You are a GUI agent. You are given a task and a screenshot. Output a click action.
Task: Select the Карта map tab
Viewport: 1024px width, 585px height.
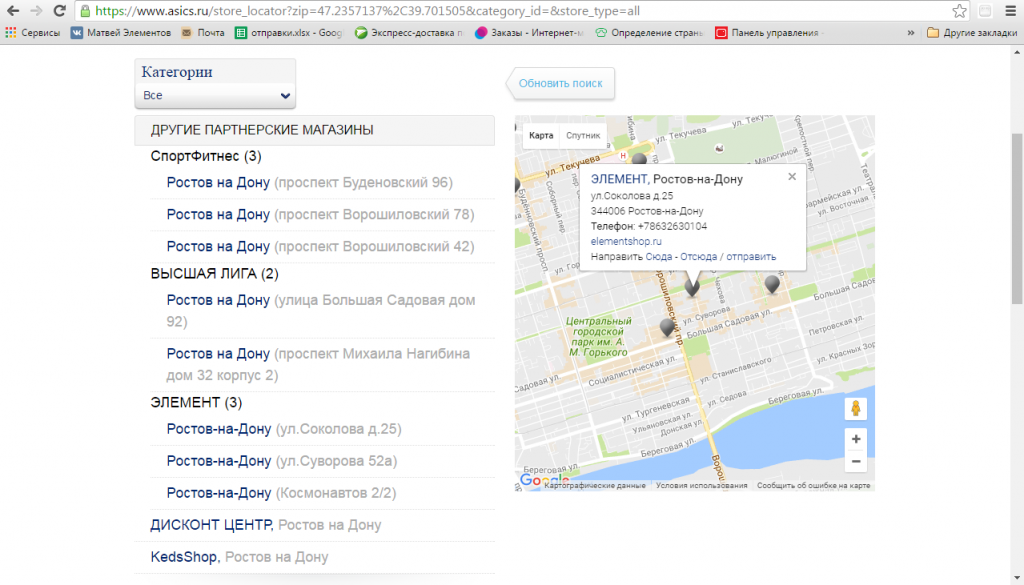point(540,134)
